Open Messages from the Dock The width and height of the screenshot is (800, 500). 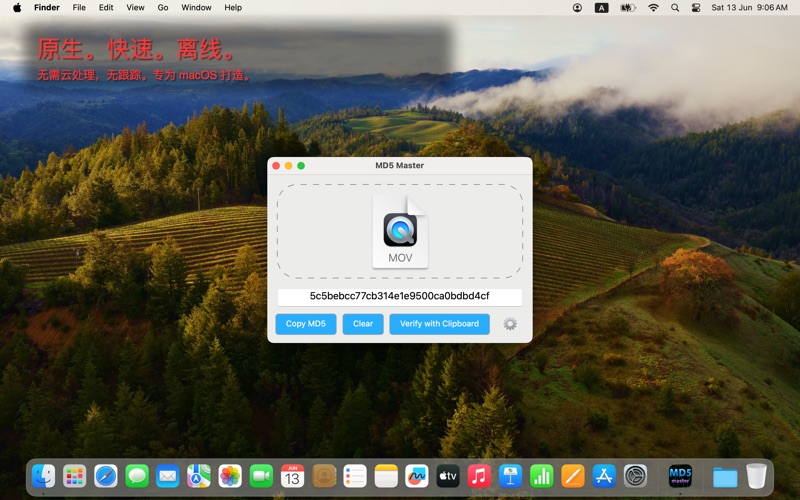137,476
